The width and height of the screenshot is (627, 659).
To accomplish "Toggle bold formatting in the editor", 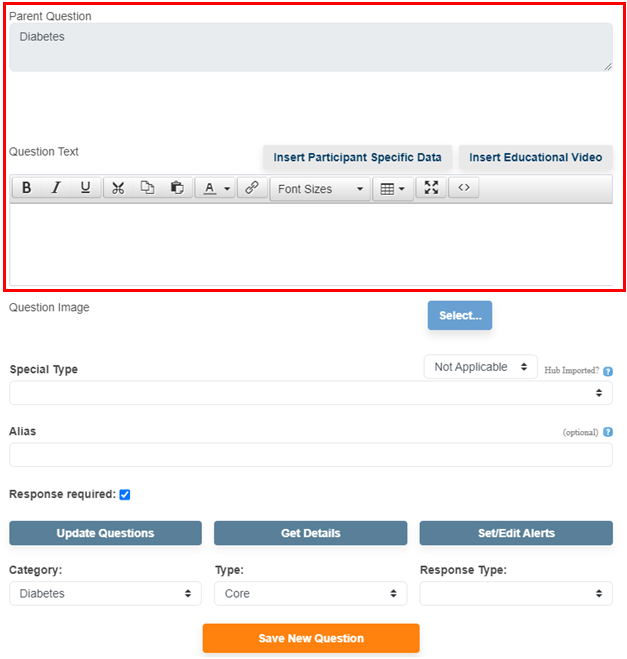I will pos(27,188).
